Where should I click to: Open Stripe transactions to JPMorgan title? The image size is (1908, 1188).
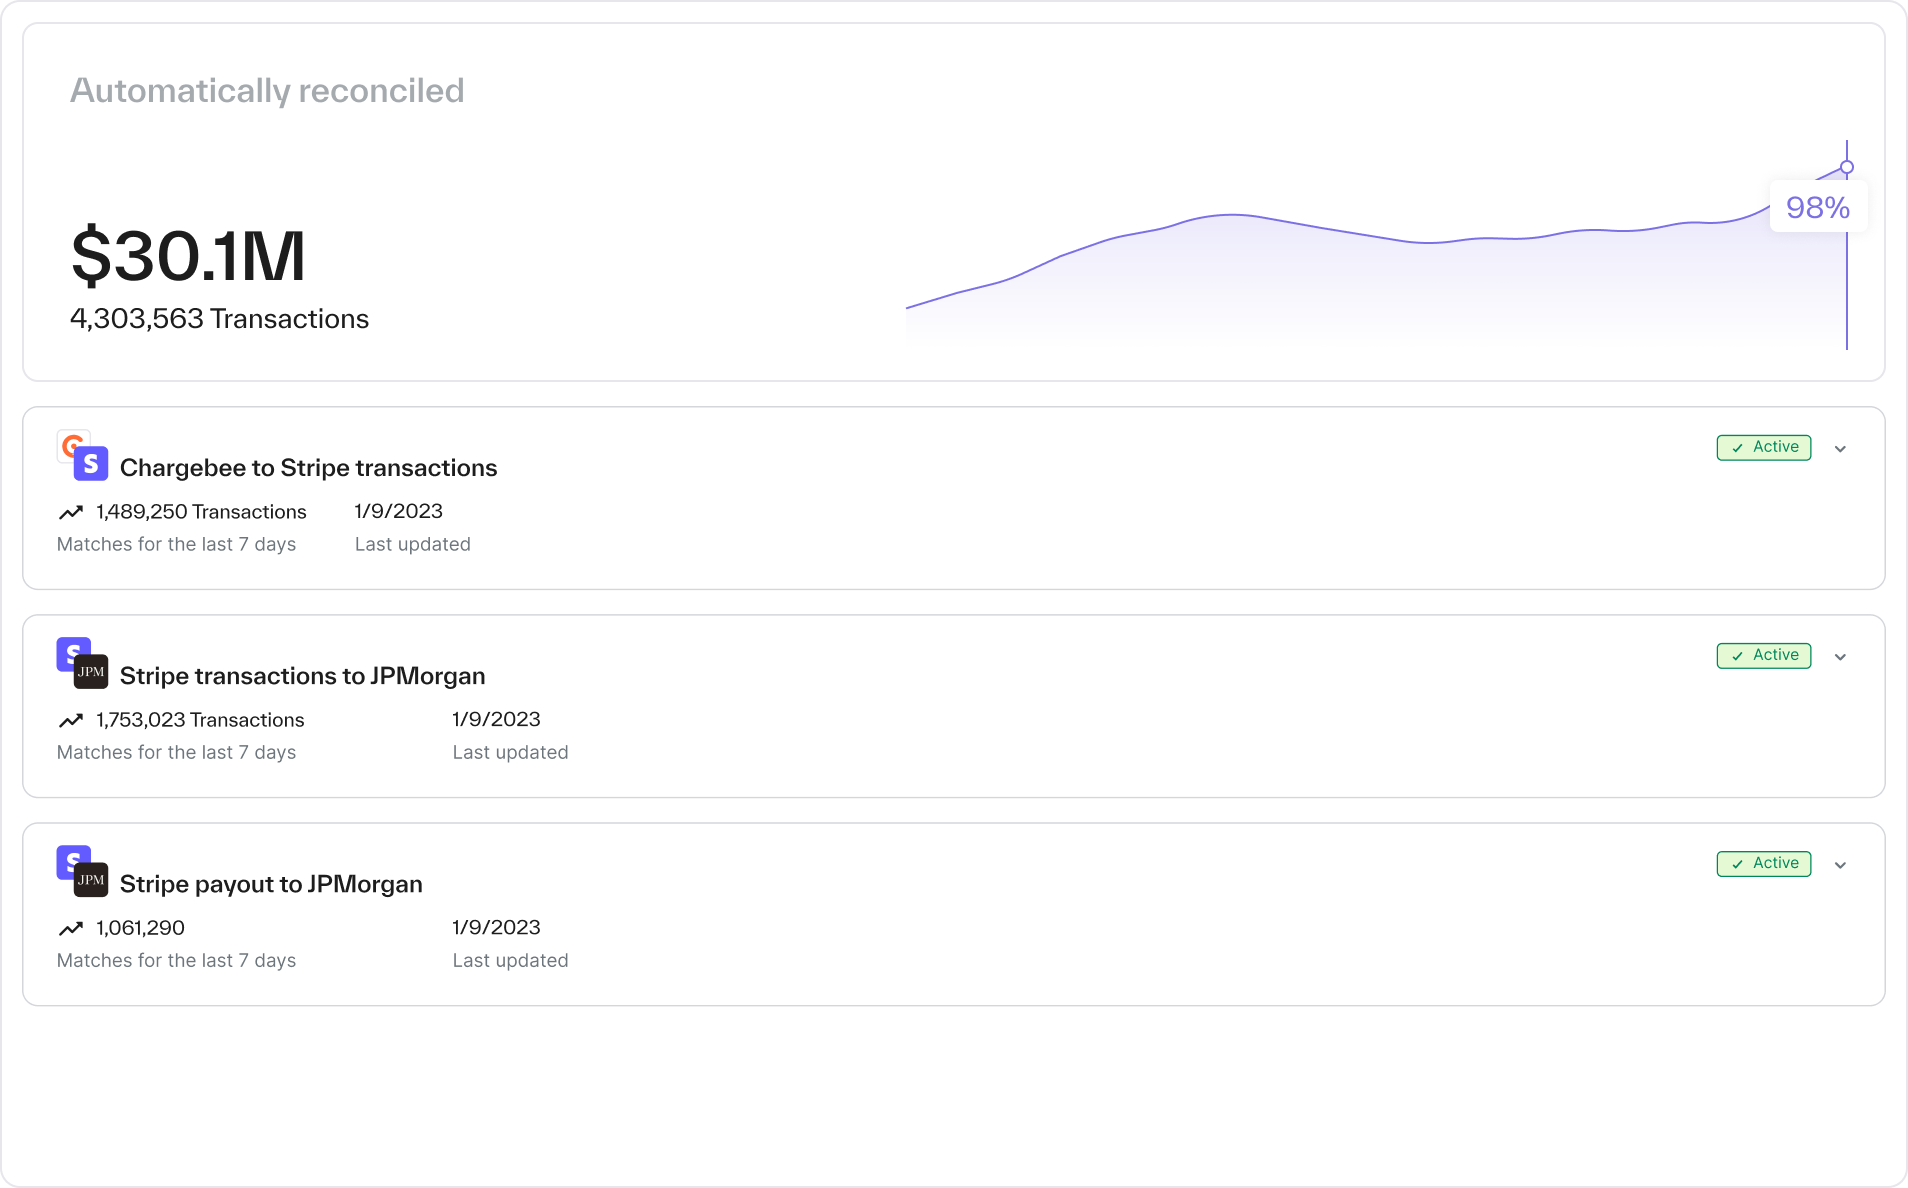pyautogui.click(x=302, y=676)
